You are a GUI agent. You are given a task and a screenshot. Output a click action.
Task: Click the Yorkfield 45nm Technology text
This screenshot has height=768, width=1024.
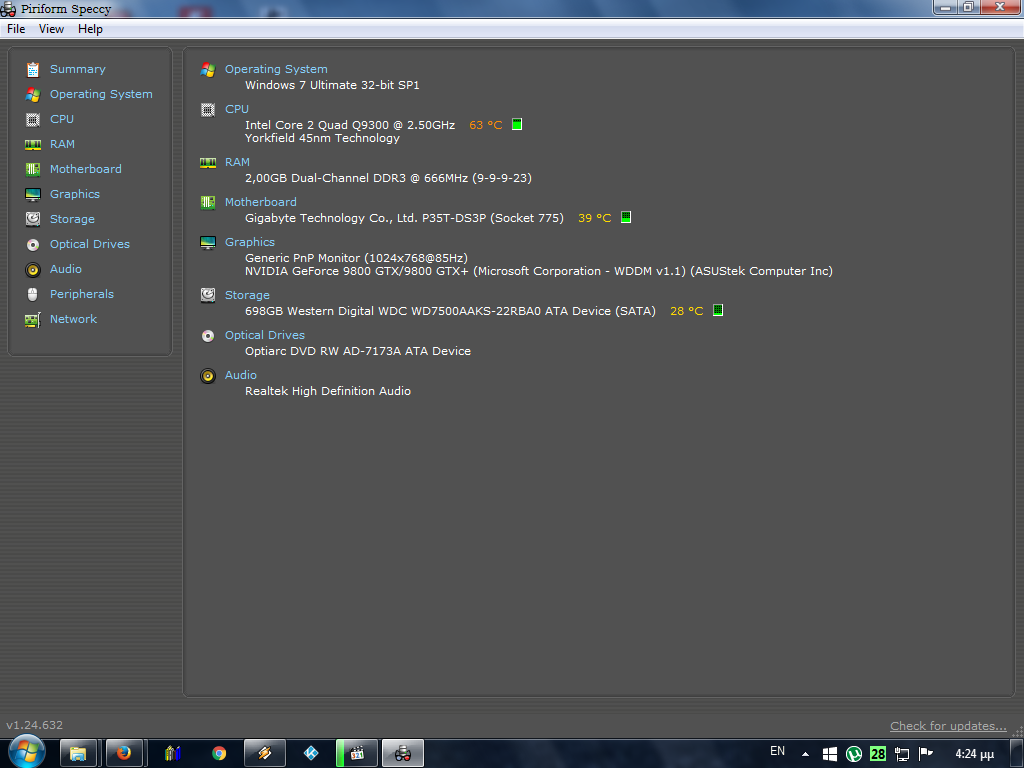[x=322, y=138]
